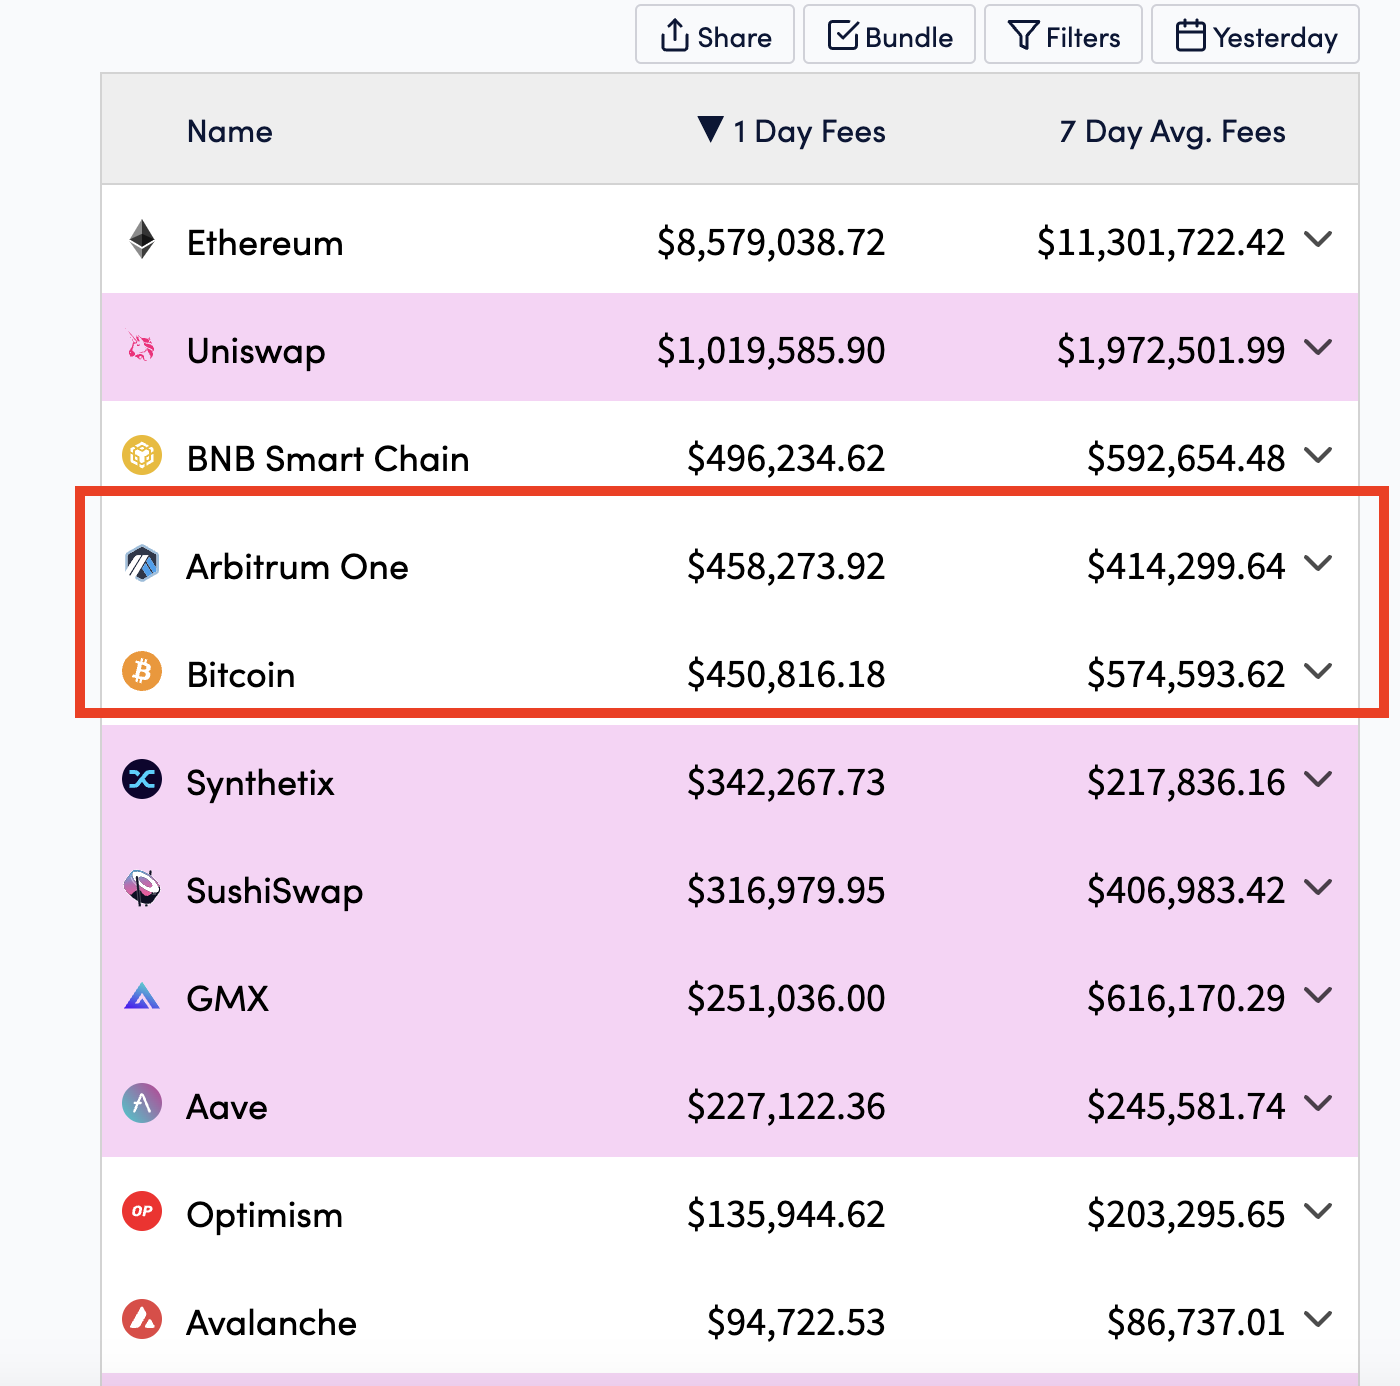This screenshot has height=1386, width=1400.
Task: Select Optimism's $135,944.62 fee value
Action: (x=786, y=1215)
